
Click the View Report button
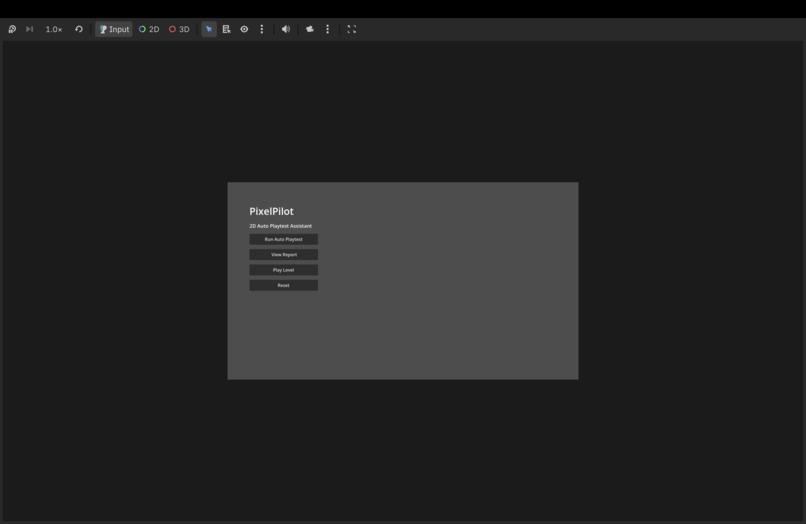click(x=284, y=255)
